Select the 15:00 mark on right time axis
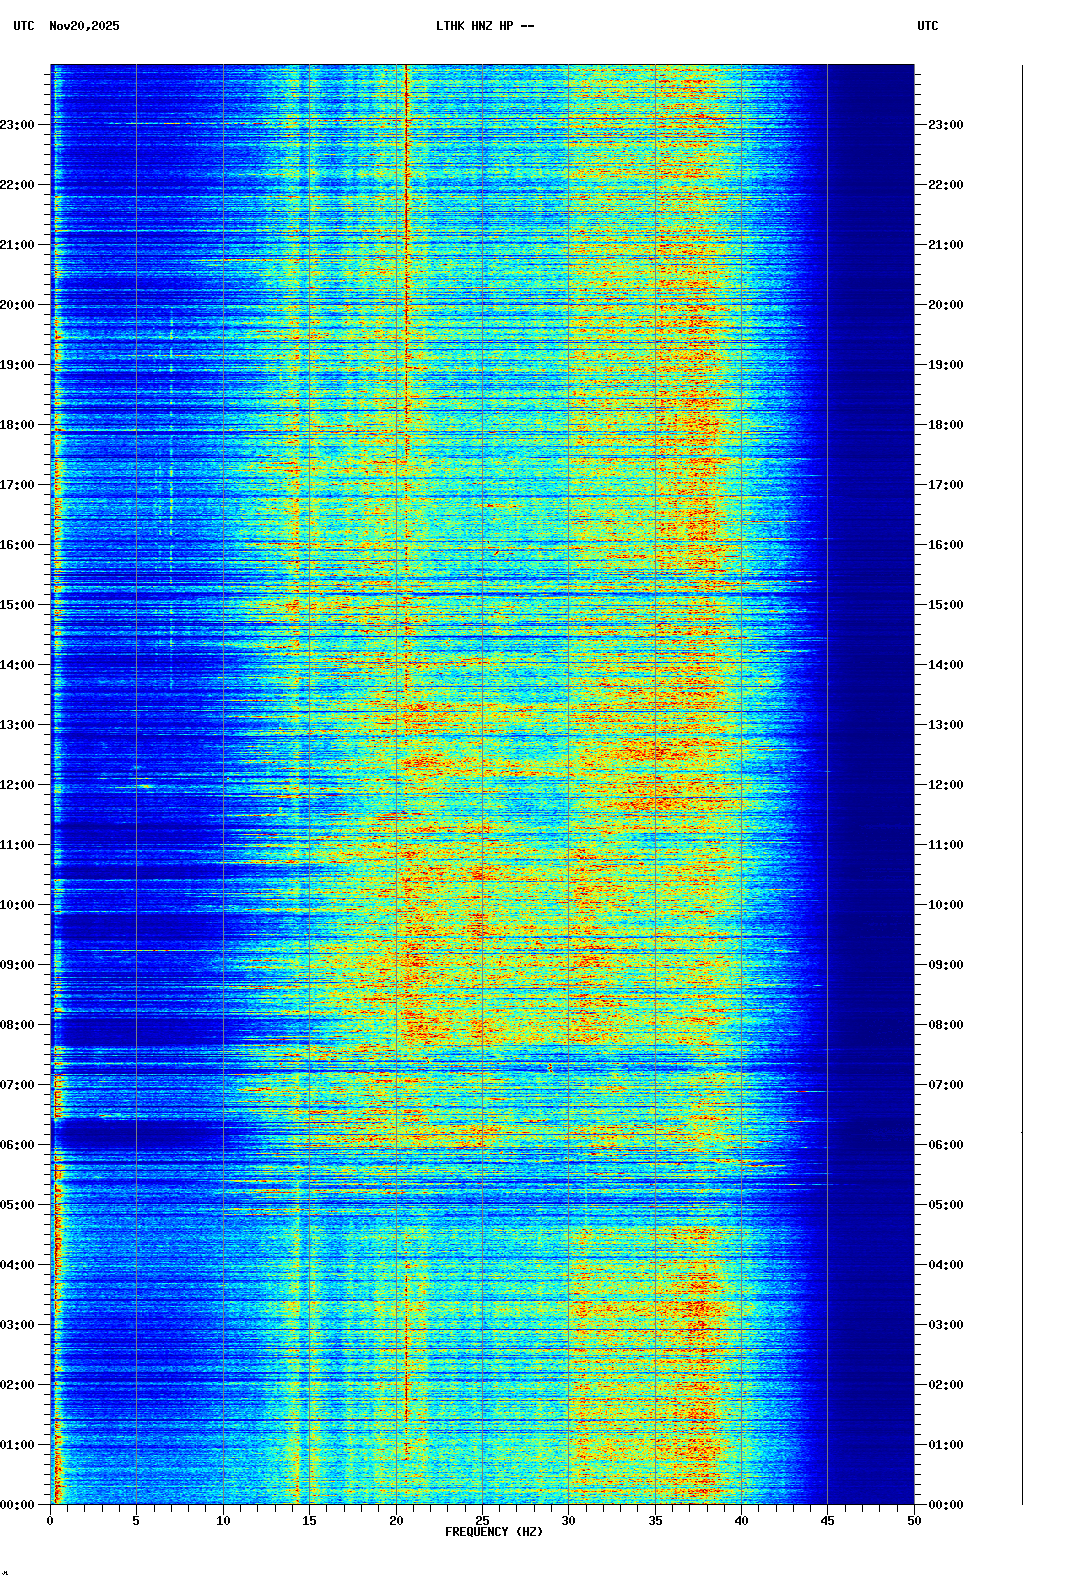Screen dimensions: 1066x1584 click(x=945, y=605)
